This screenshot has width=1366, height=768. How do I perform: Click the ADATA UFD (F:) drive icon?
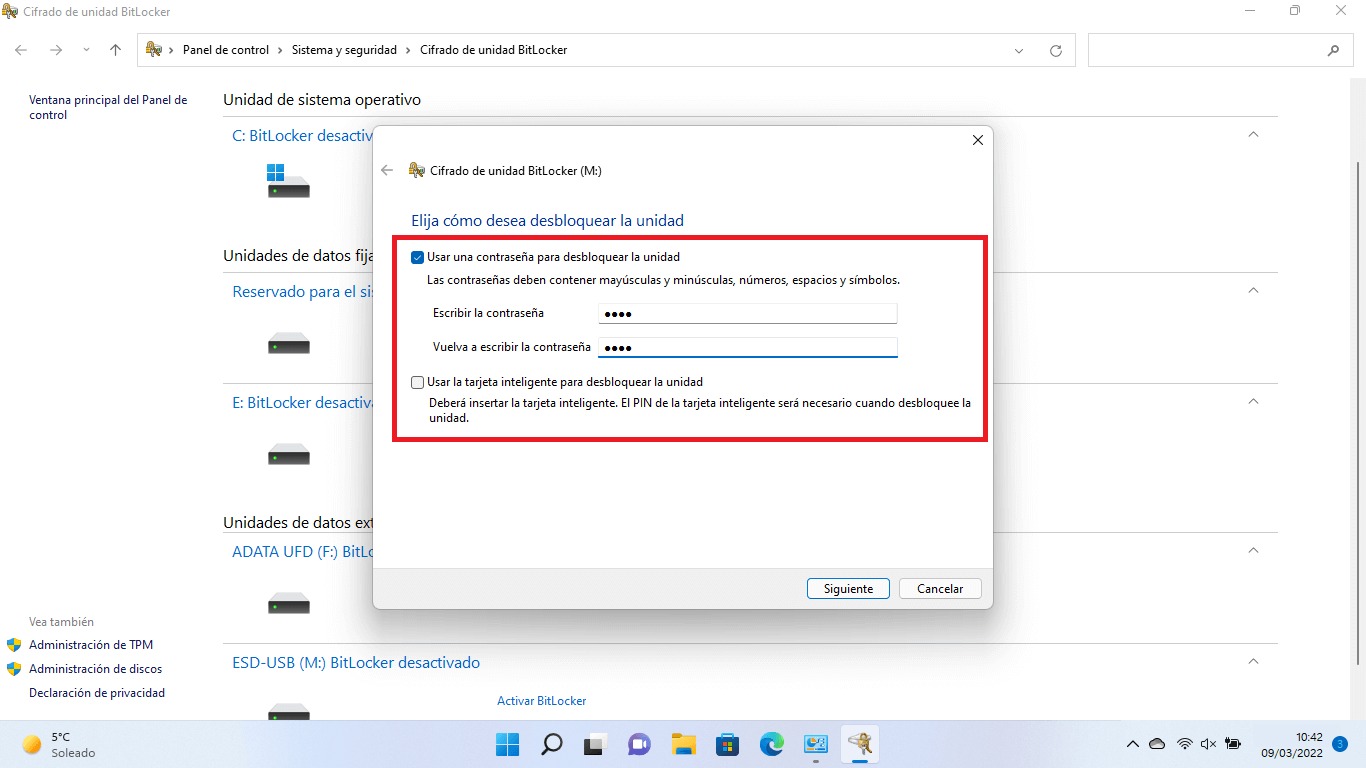[x=288, y=603]
